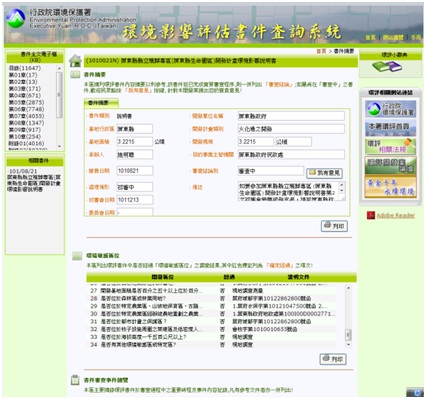
Task: Select table row number 34
Action: click(213, 344)
